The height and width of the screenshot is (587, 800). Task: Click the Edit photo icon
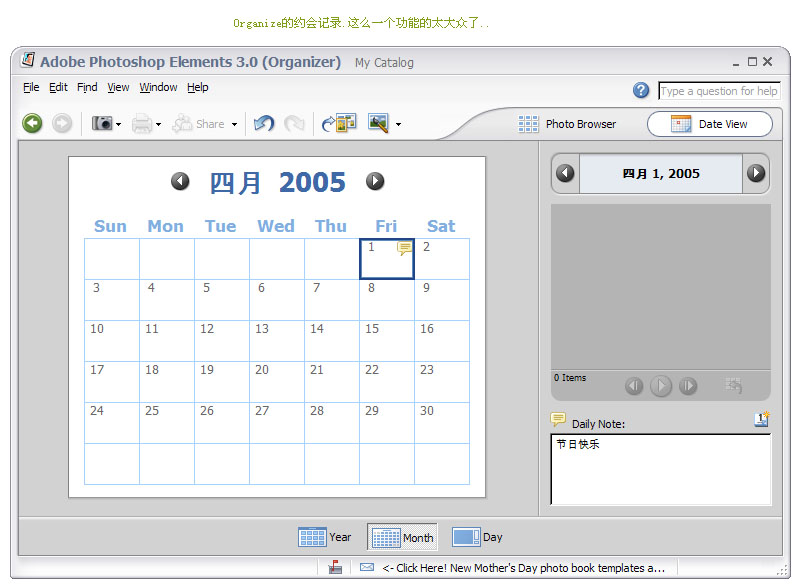point(379,123)
